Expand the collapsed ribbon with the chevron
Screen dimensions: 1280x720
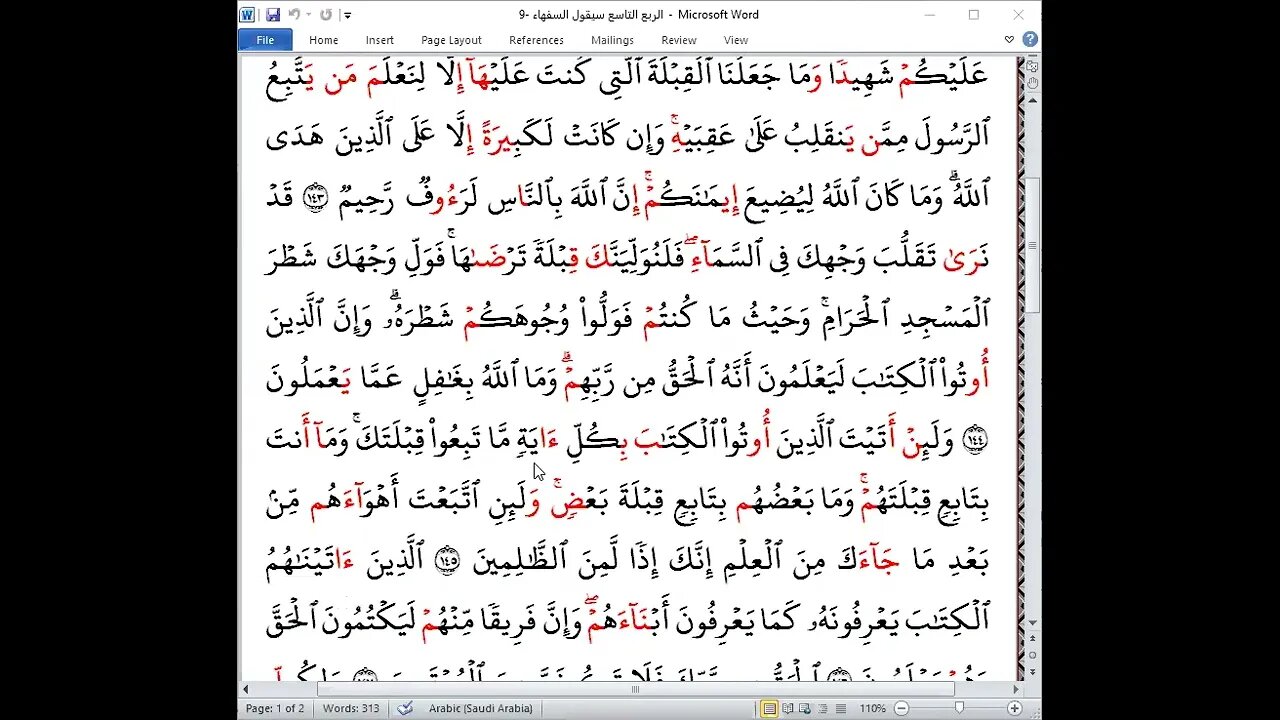pos(1009,40)
